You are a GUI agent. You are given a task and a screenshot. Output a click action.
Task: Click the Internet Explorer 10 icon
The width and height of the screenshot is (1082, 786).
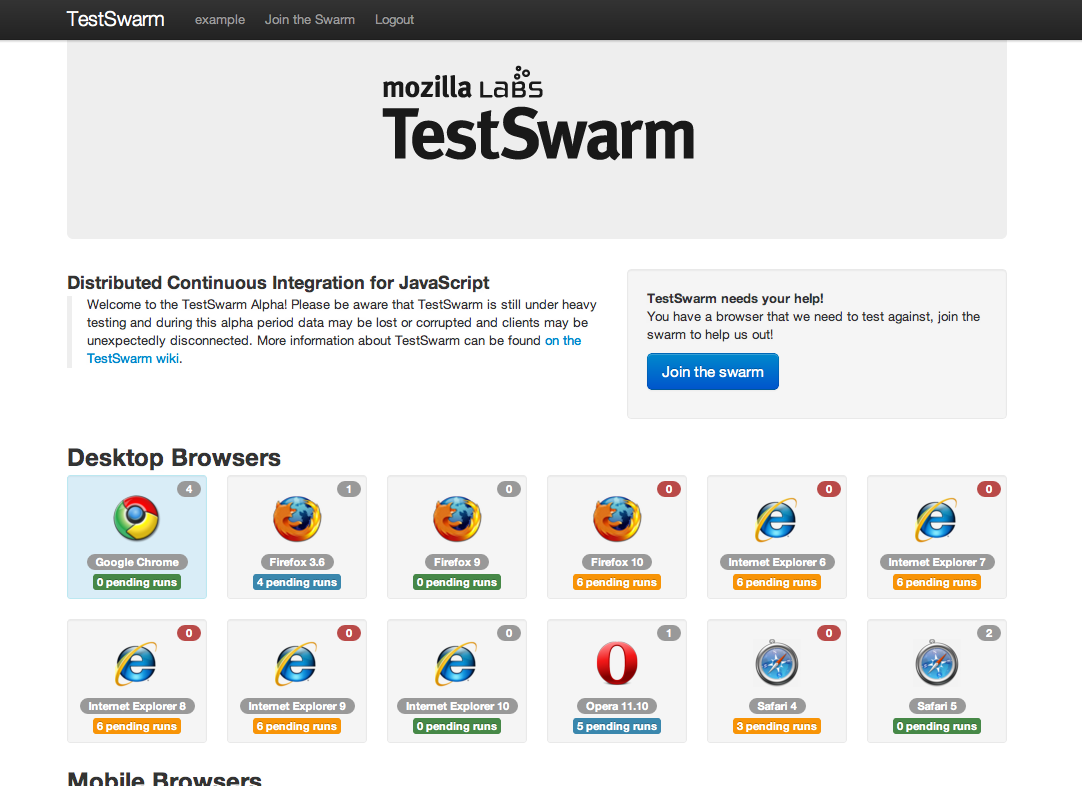point(457,663)
